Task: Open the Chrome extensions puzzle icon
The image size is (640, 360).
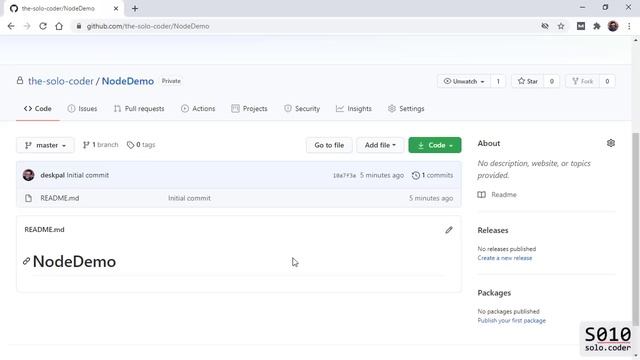Action: pos(597,26)
